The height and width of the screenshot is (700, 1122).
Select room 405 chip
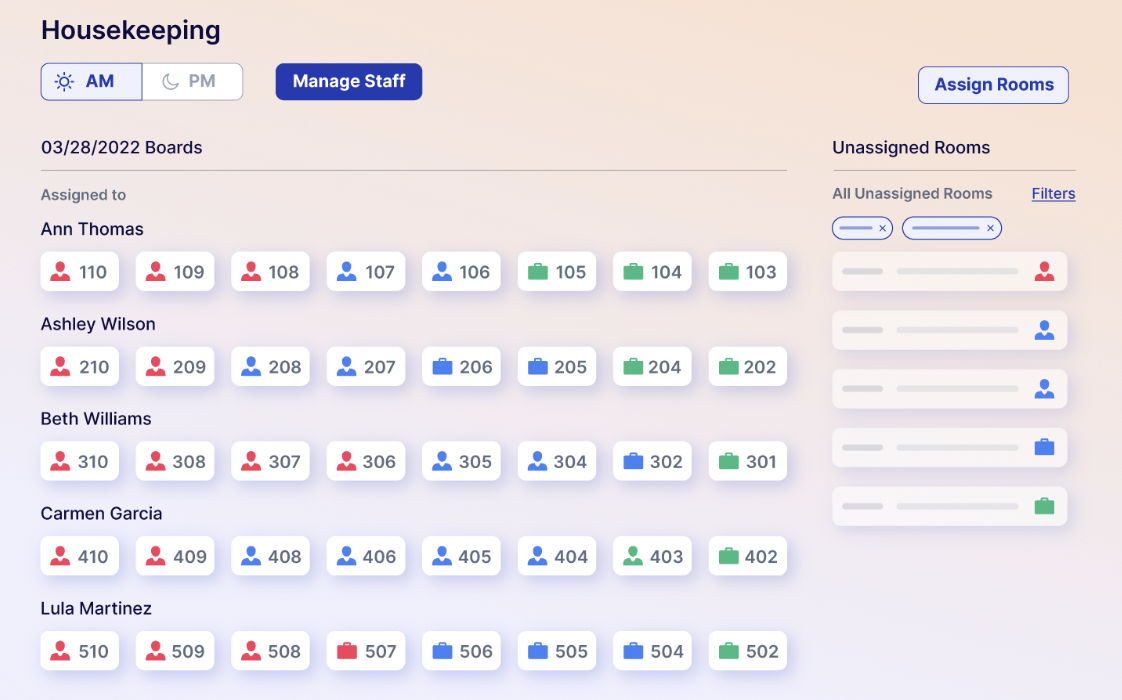462,556
